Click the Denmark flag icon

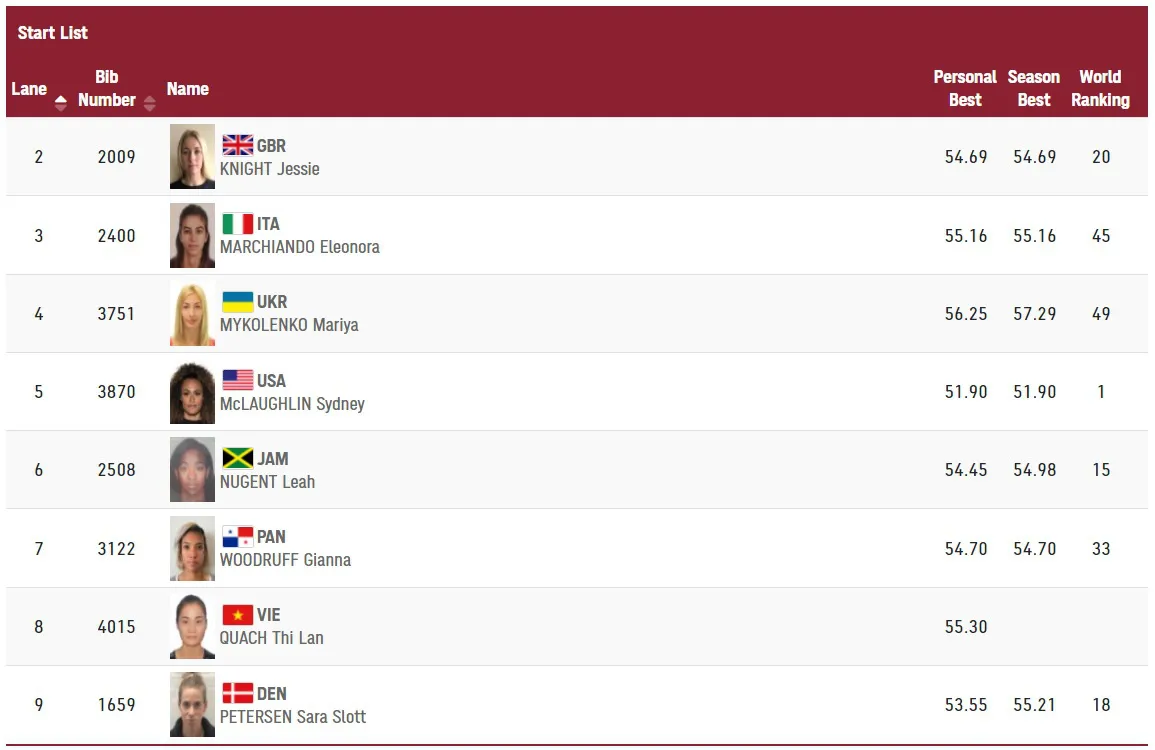[x=237, y=693]
